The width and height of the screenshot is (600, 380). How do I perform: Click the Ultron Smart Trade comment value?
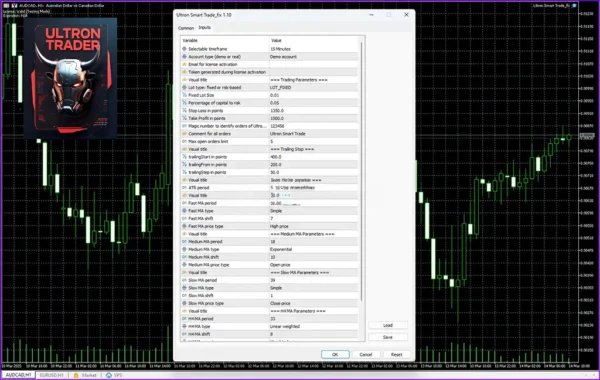tap(314, 134)
